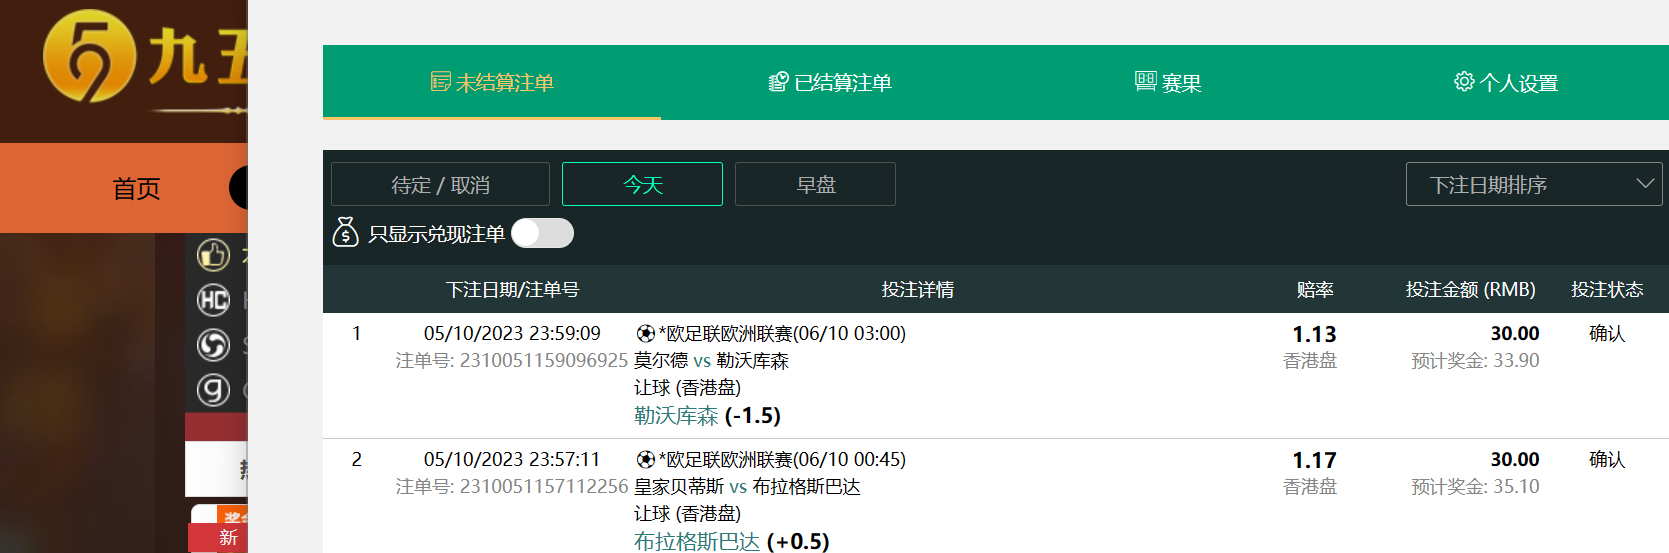Click odds value 1.13
Screen dimensions: 1669x553
1314,334
